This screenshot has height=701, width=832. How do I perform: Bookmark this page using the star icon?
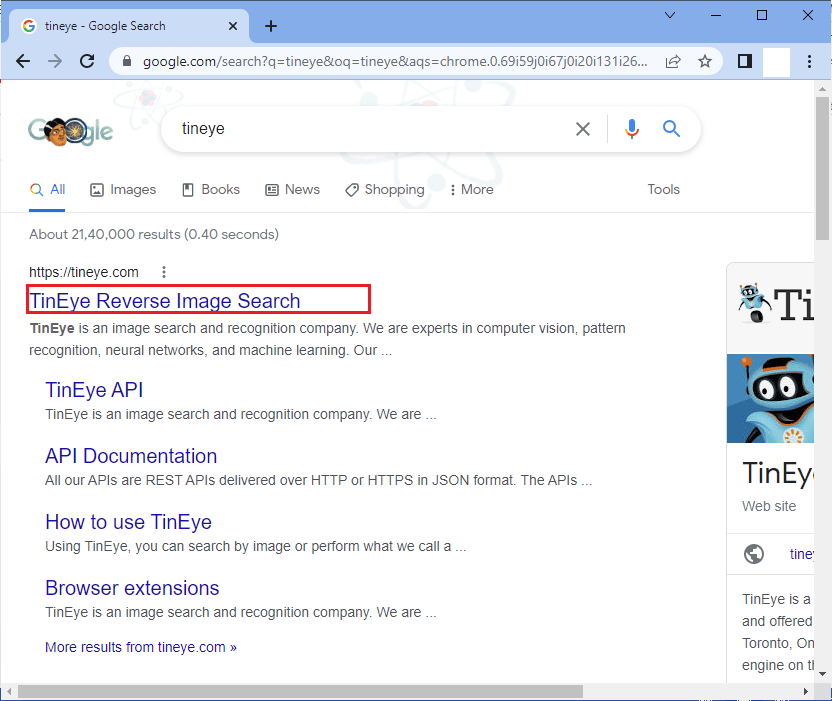705,62
